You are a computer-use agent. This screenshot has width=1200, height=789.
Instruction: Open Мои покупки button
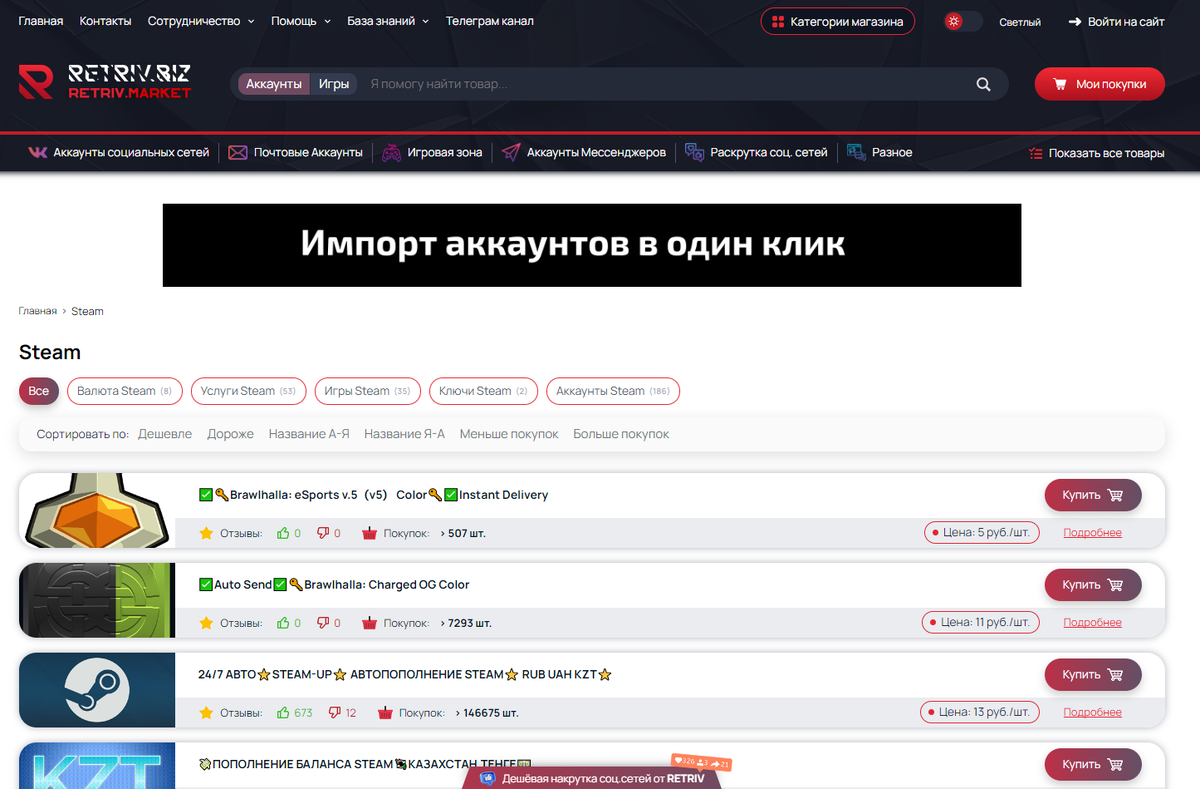[1100, 85]
